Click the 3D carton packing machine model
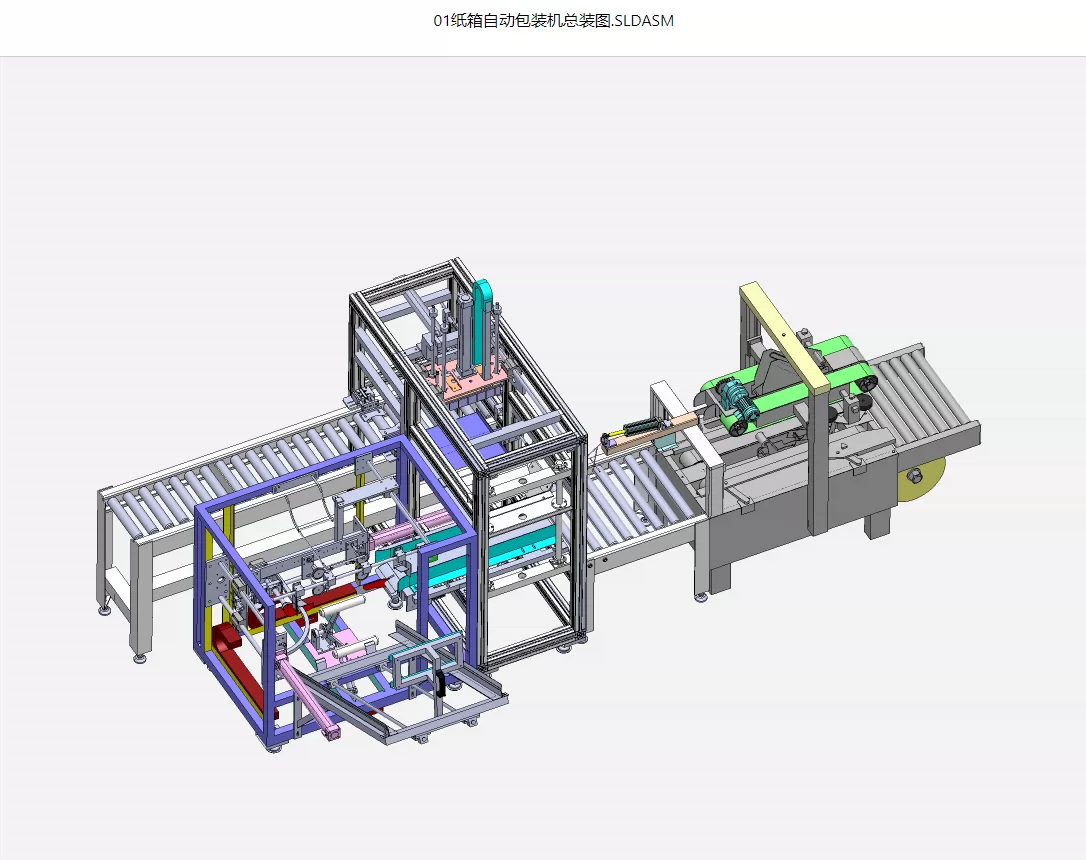The image size is (1086, 860). point(539,505)
